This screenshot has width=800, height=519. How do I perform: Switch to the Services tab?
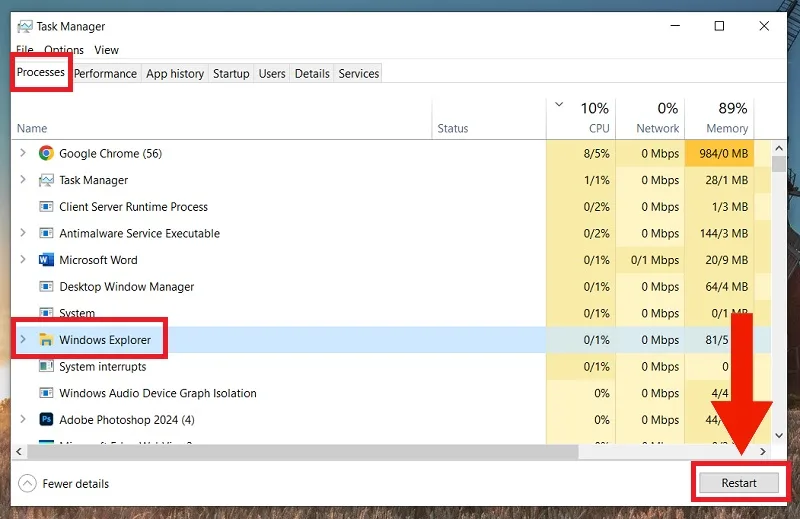(x=359, y=73)
